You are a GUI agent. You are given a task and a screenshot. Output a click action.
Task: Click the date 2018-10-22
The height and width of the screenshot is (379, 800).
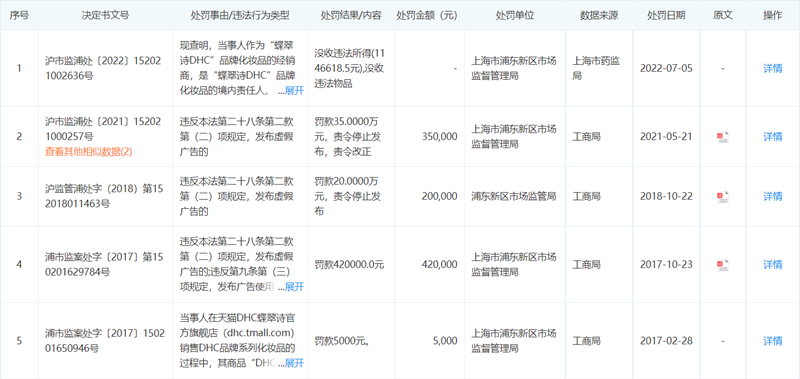click(x=666, y=196)
